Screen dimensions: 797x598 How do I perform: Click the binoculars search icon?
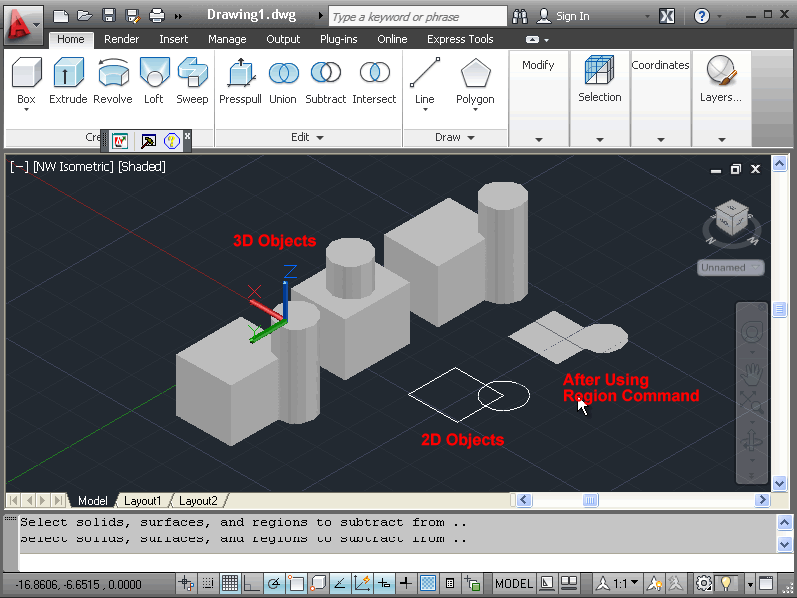pos(519,17)
